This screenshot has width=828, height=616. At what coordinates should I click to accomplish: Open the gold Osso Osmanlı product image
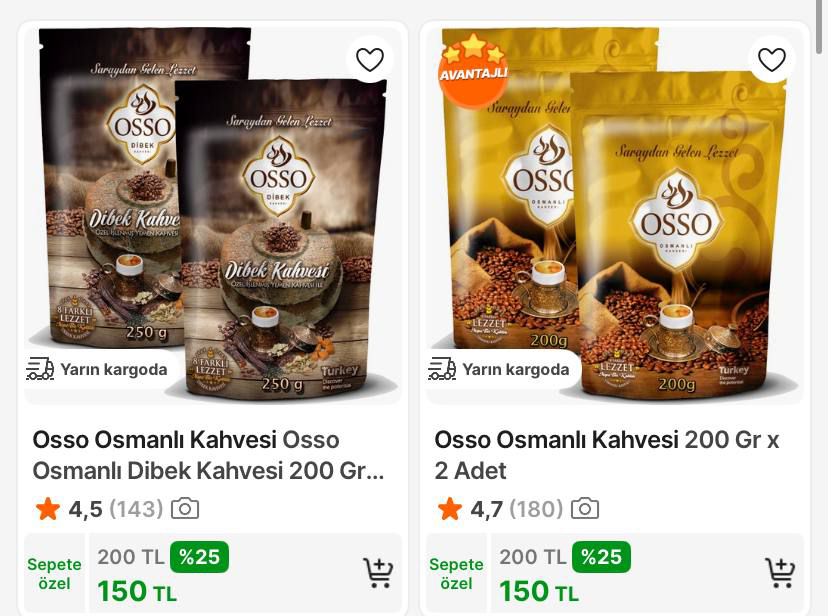coord(615,215)
